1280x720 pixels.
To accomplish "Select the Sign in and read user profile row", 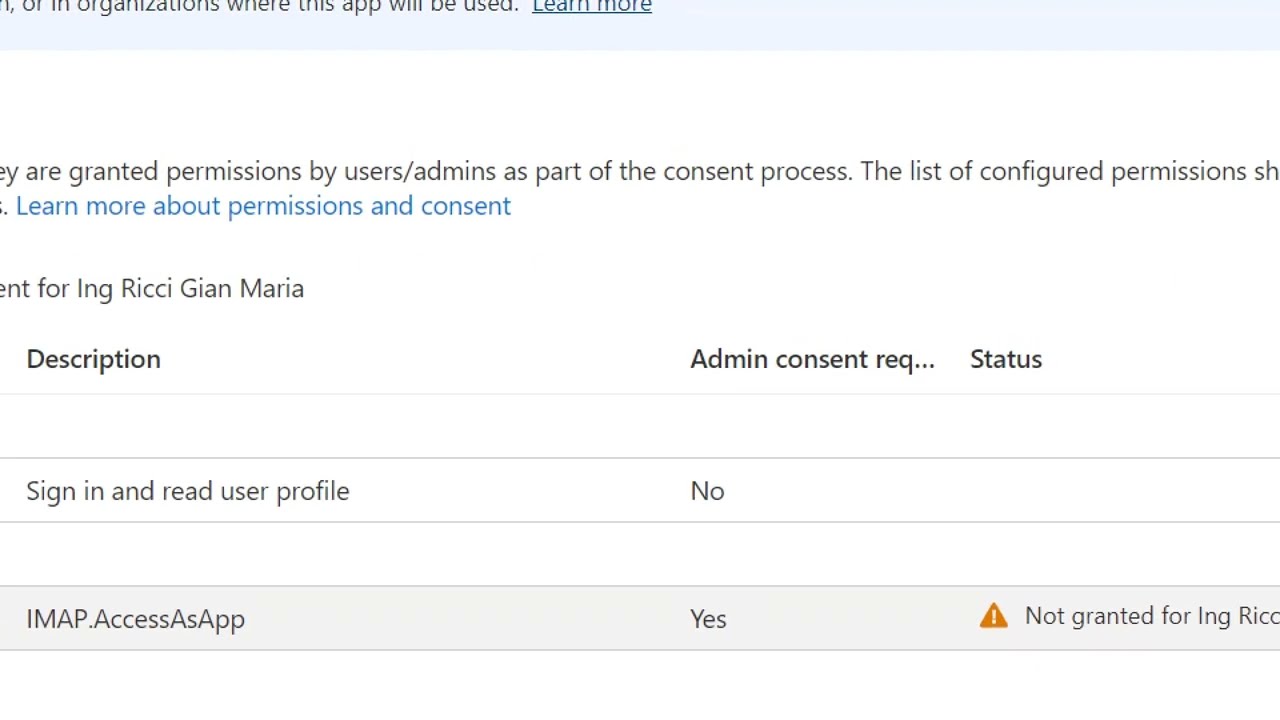I will 640,491.
